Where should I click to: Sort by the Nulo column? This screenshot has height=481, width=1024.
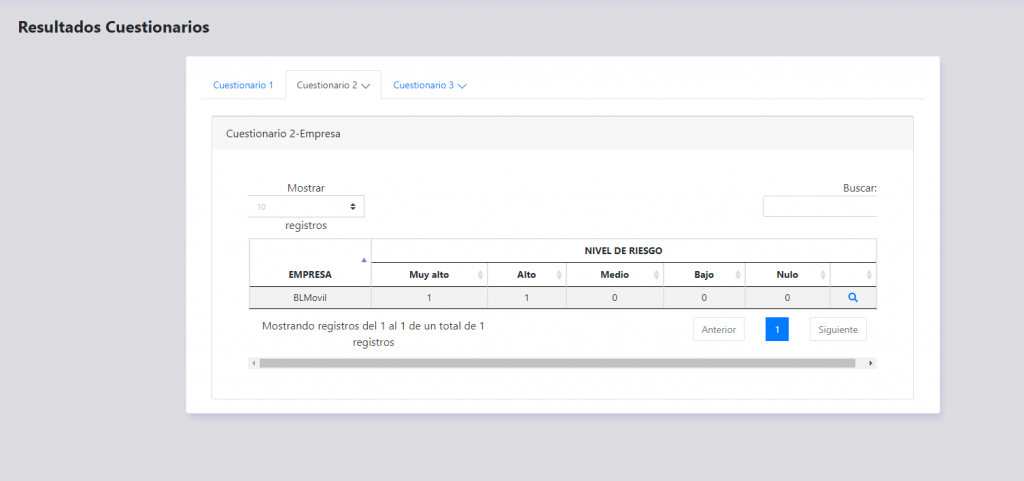pyautogui.click(x=787, y=275)
